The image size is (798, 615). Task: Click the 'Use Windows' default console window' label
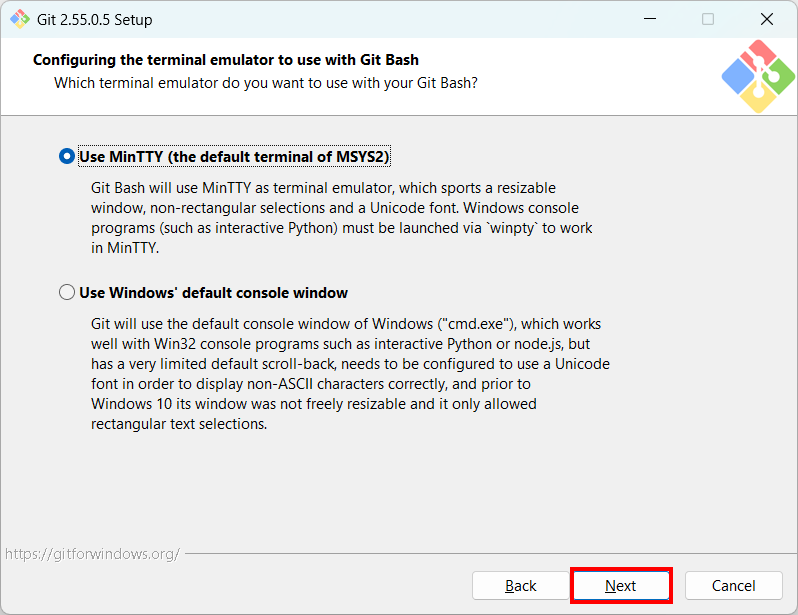click(x=213, y=293)
